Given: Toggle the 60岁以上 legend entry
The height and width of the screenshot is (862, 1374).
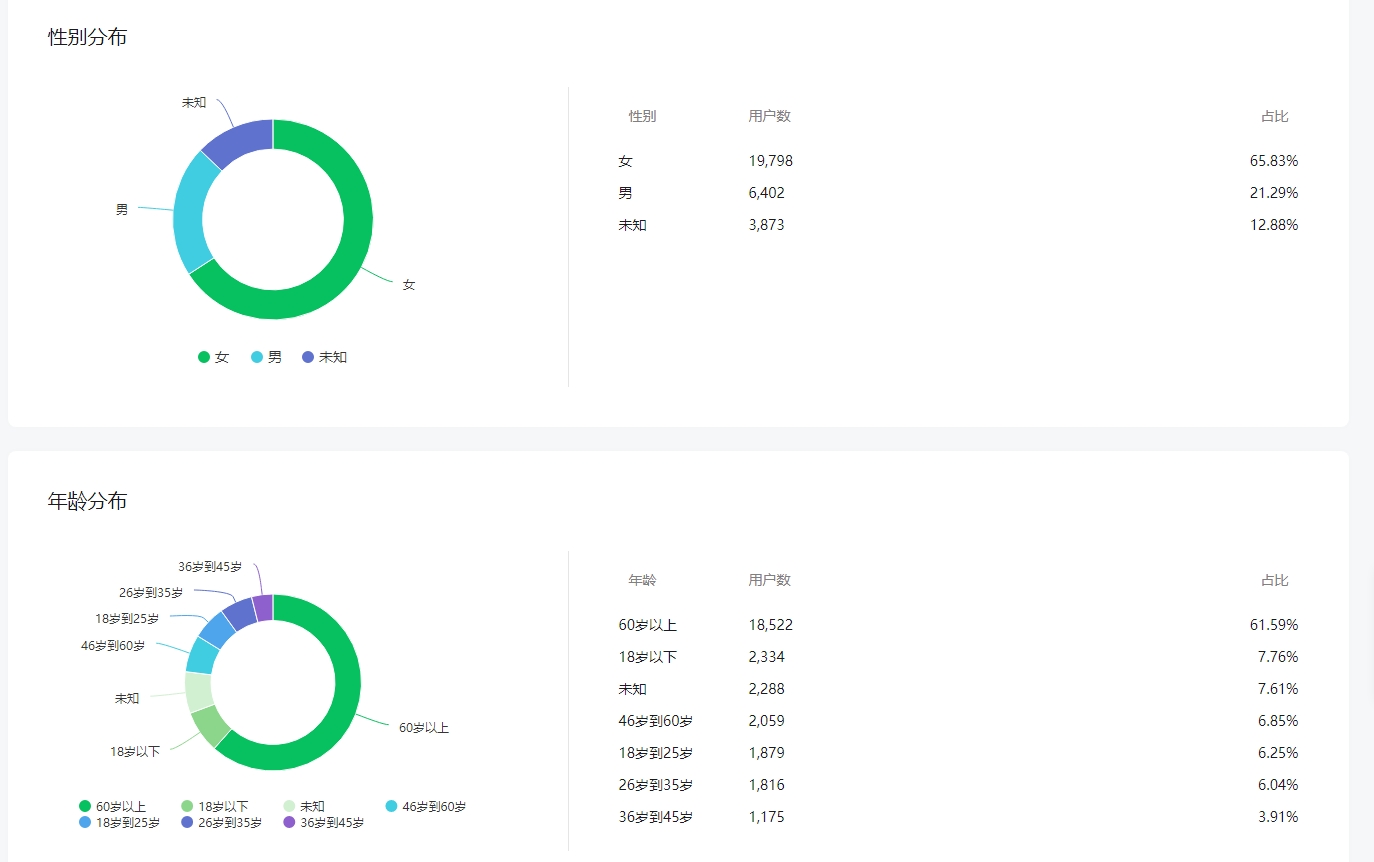Looking at the screenshot, I should pyautogui.click(x=113, y=806).
